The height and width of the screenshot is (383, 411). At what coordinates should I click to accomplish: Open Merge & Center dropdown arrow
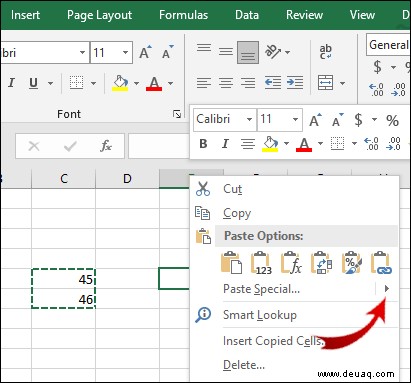pyautogui.click(x=342, y=83)
